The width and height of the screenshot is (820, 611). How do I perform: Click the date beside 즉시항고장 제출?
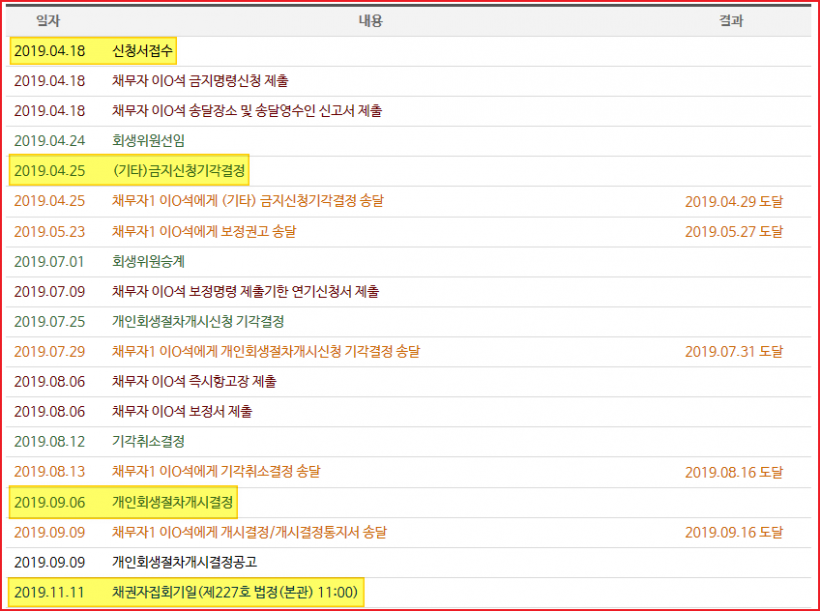click(49, 381)
